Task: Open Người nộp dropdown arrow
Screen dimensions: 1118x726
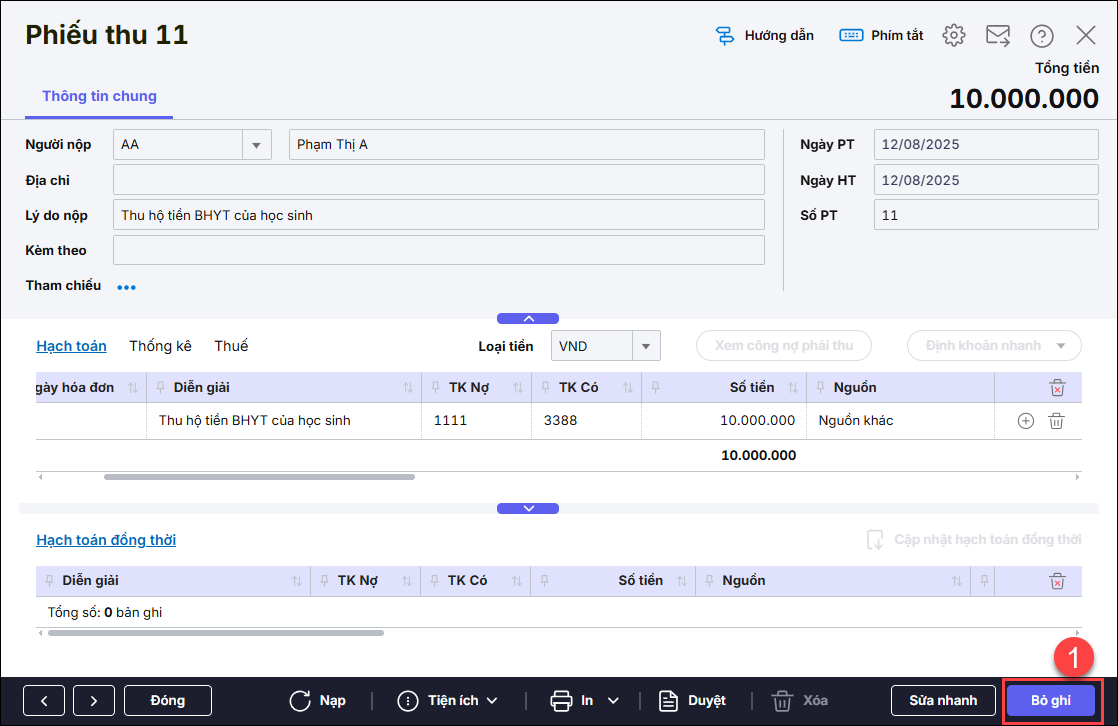Action: click(x=257, y=145)
